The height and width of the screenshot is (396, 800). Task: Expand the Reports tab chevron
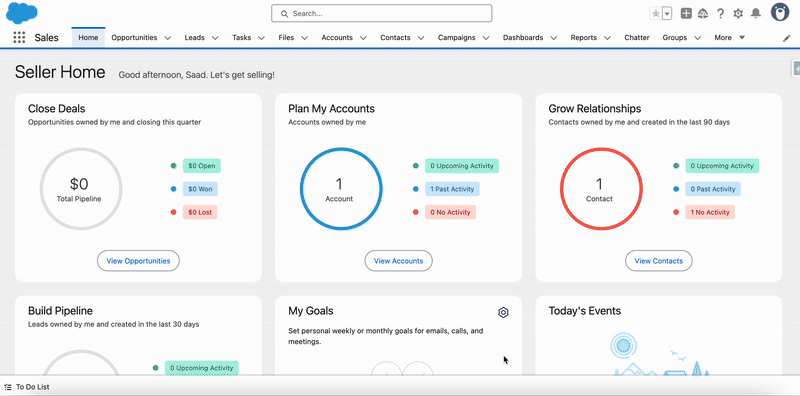point(607,38)
